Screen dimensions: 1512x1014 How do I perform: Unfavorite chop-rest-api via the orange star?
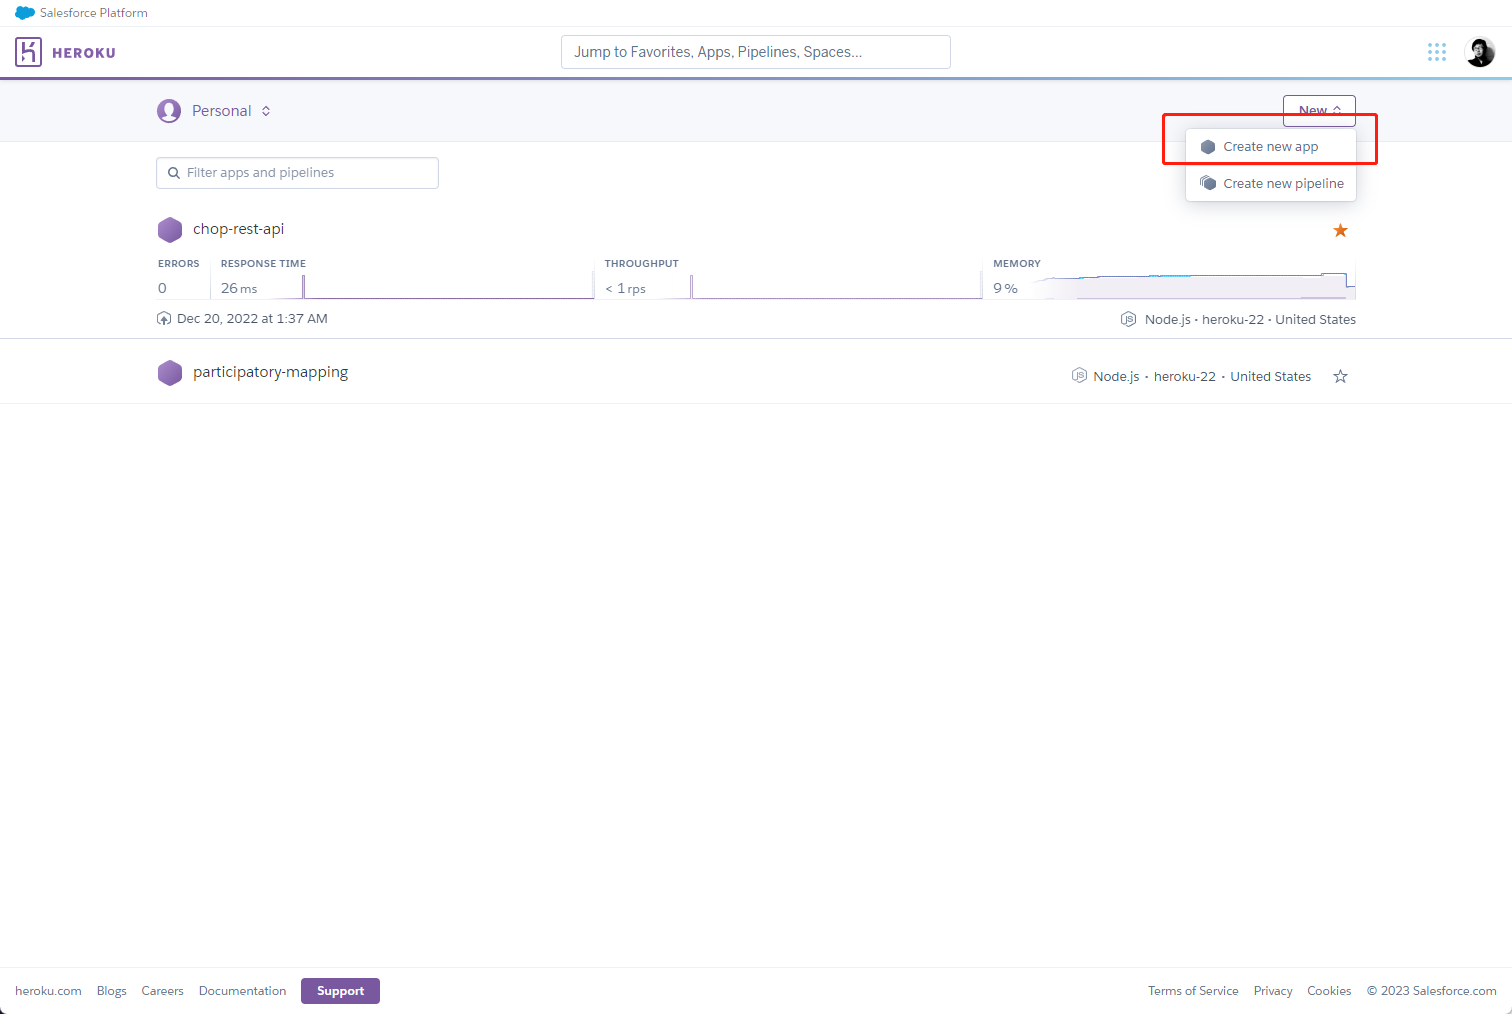tap(1340, 231)
